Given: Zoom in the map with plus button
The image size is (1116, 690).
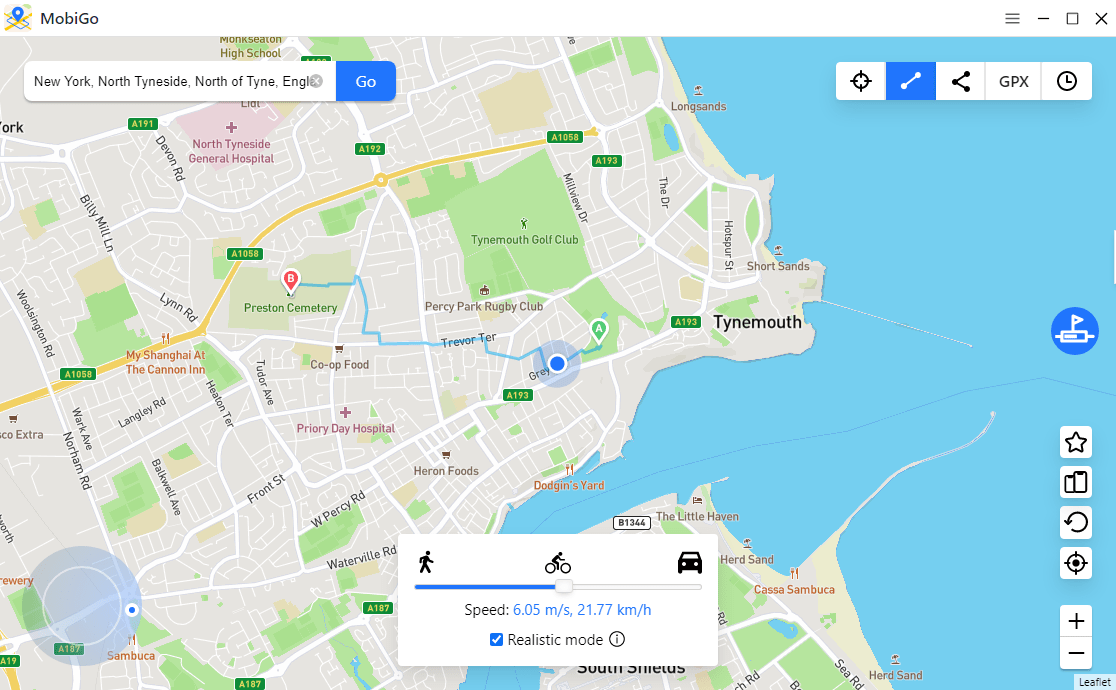Looking at the screenshot, I should coord(1075,621).
